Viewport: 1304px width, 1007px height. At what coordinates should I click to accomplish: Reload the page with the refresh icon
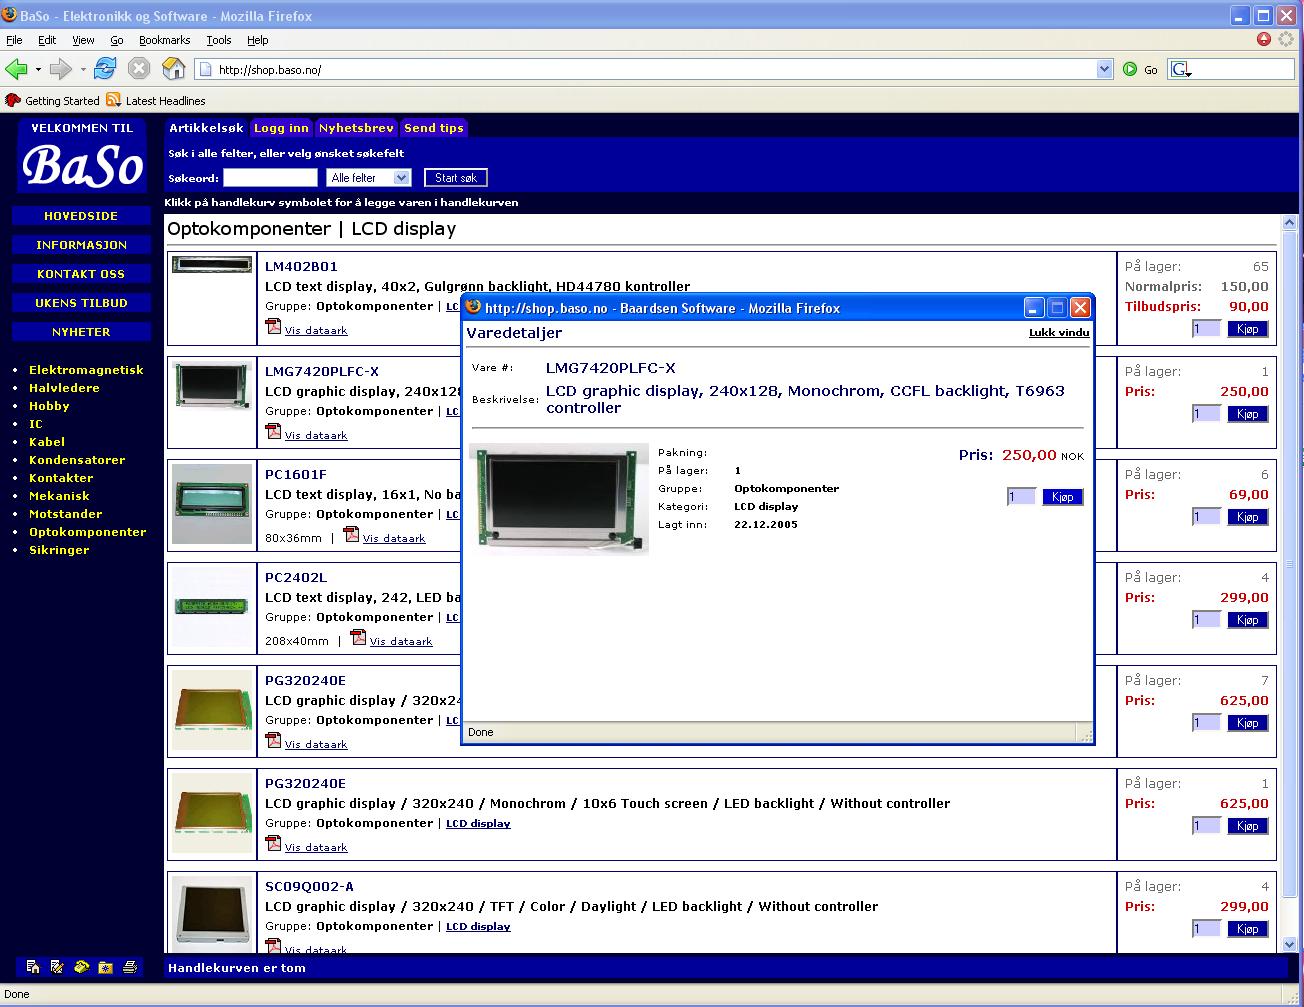click(x=104, y=69)
